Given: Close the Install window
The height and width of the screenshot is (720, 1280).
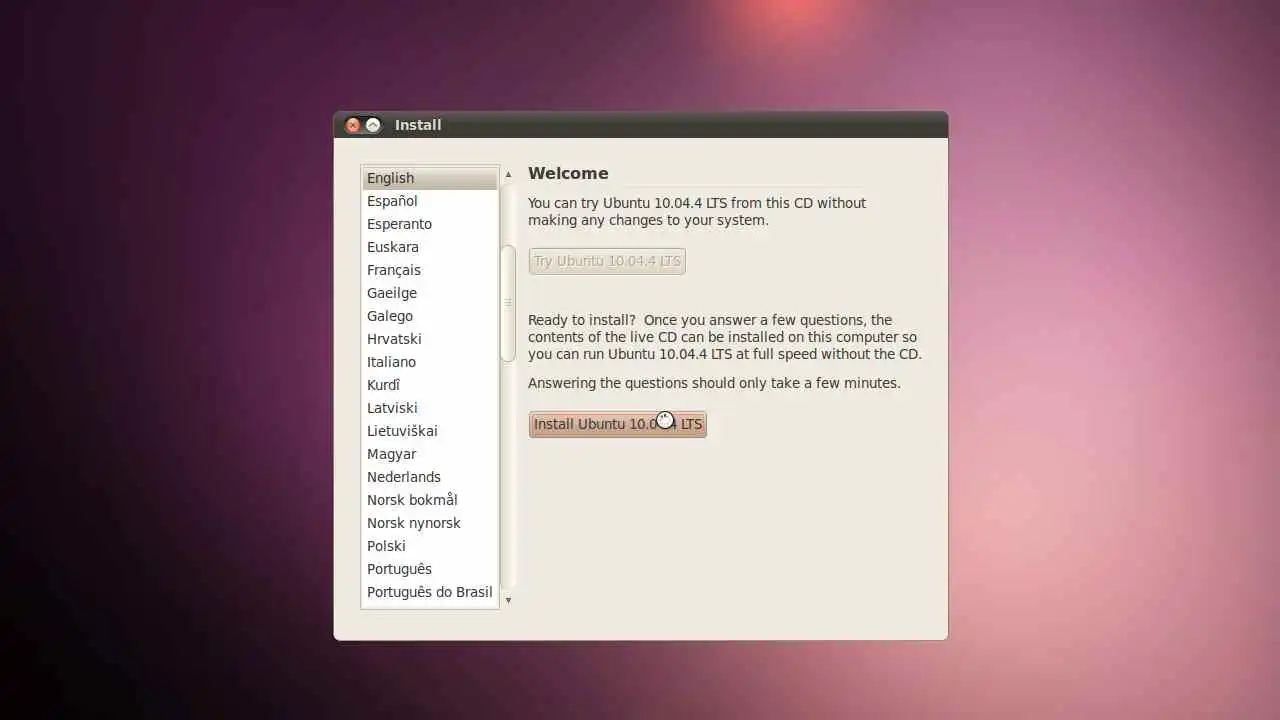Looking at the screenshot, I should (353, 125).
